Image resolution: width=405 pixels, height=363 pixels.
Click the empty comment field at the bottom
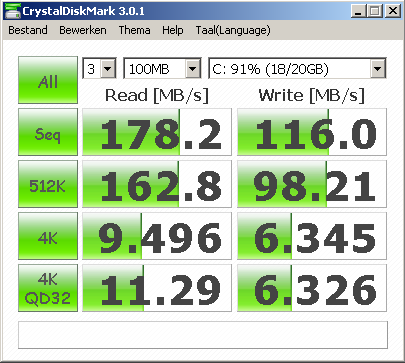[x=203, y=335]
